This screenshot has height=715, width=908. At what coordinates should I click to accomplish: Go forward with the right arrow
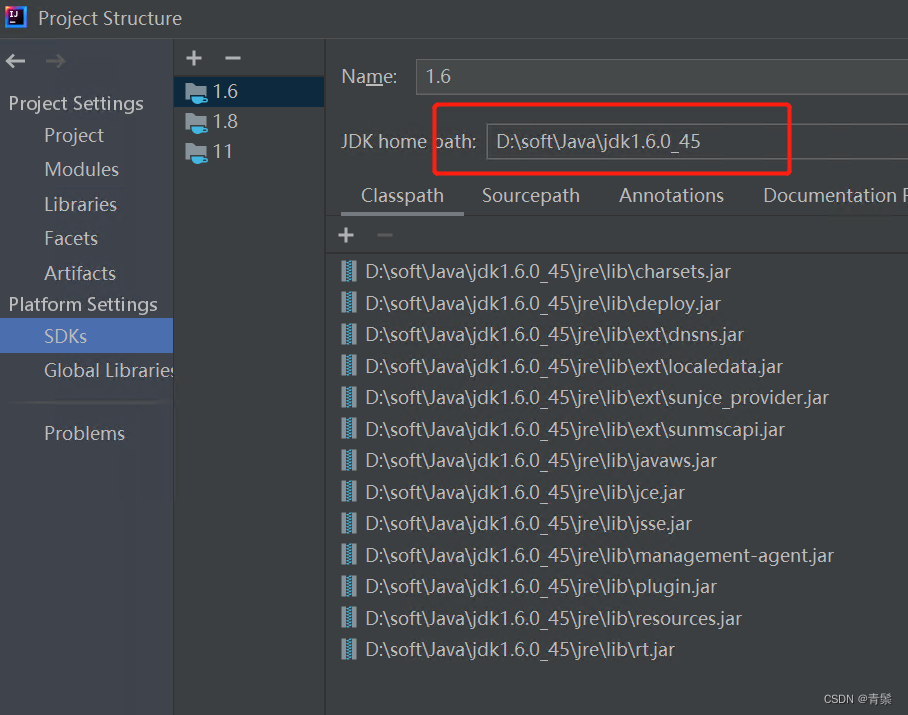tap(56, 61)
